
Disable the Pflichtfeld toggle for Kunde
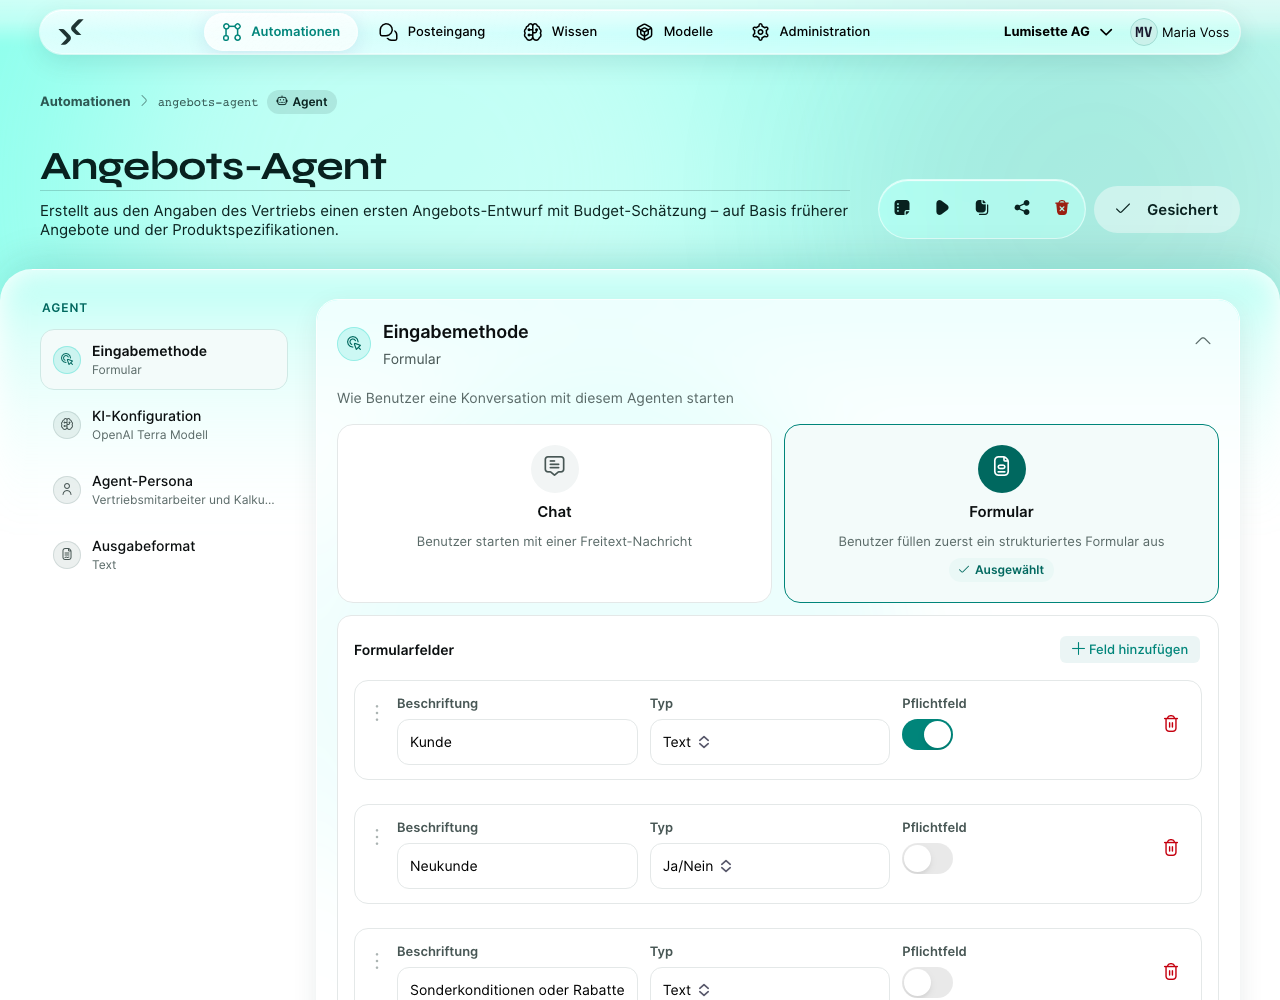(927, 735)
